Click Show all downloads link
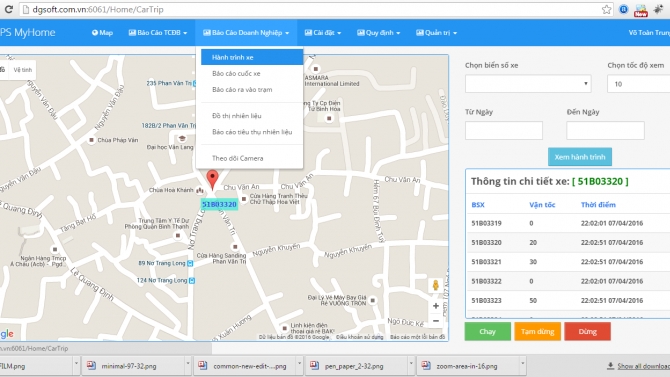 pyautogui.click(x=643, y=366)
